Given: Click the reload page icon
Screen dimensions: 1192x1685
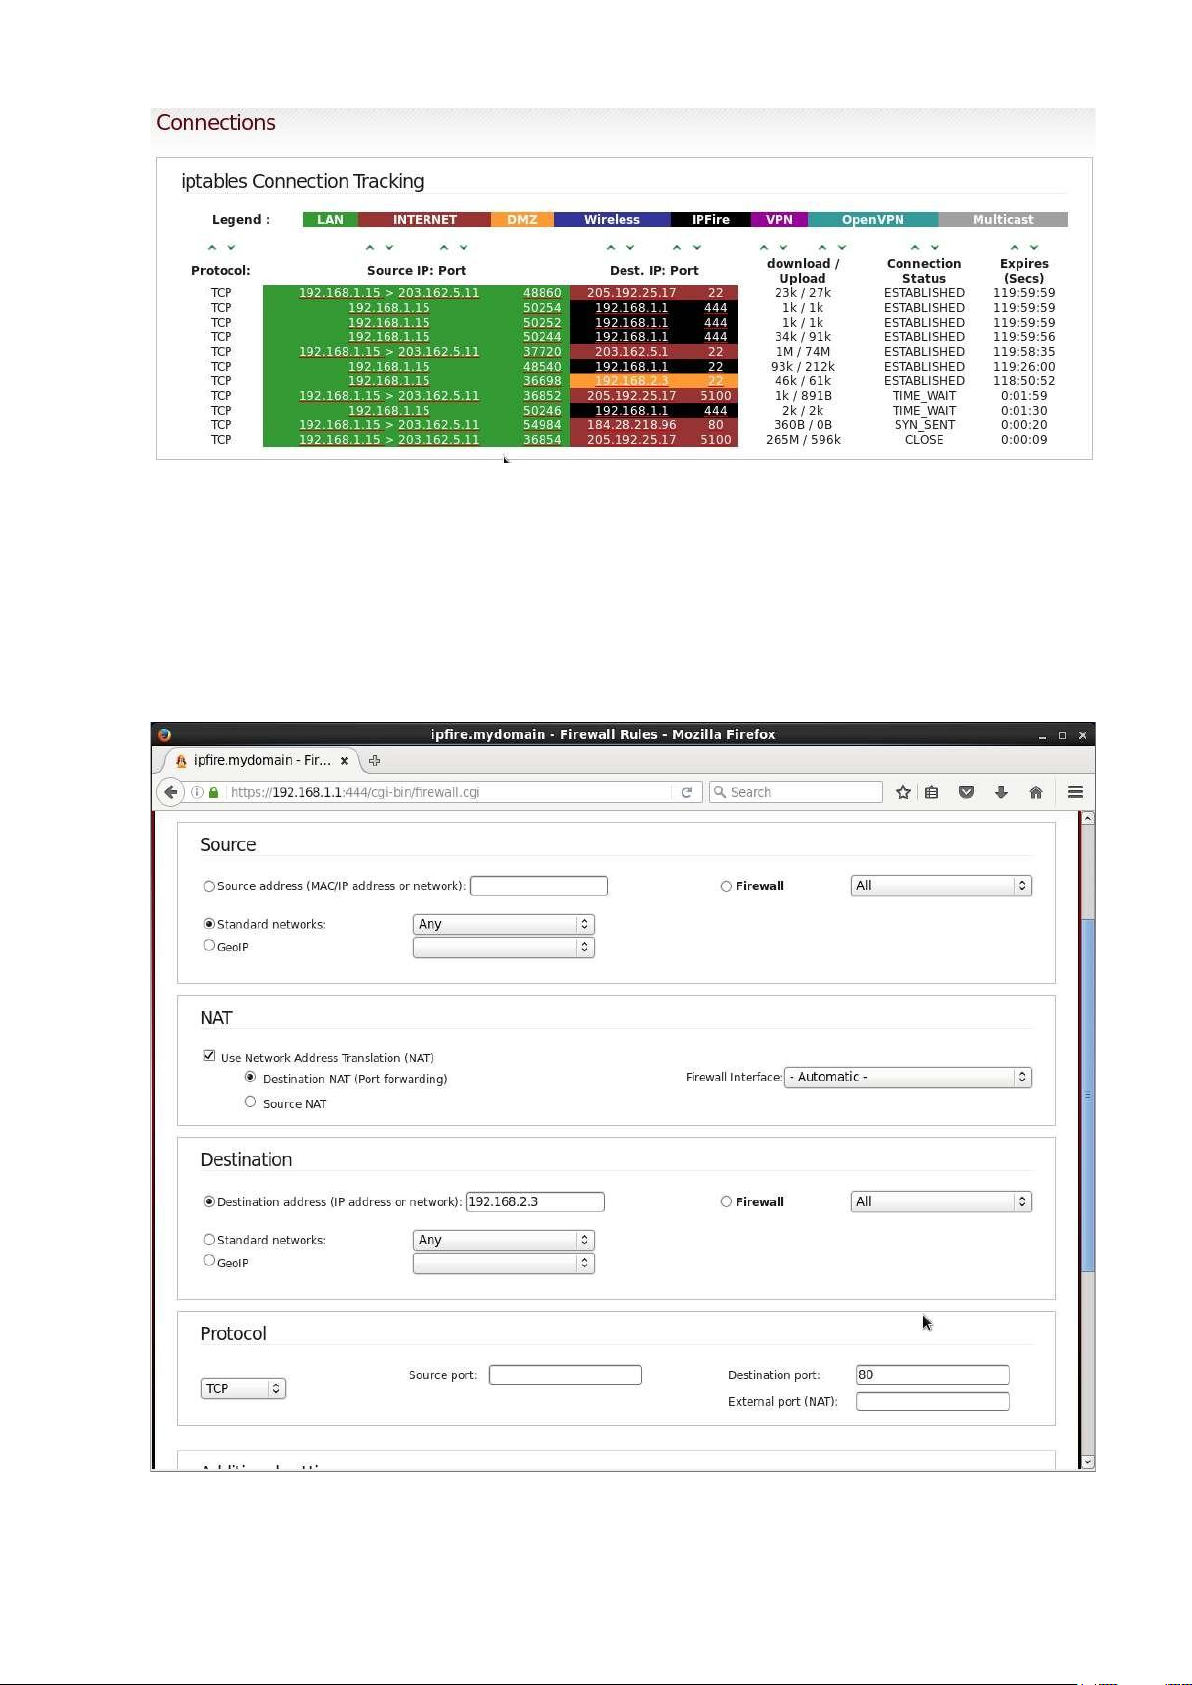Looking at the screenshot, I should 687,792.
